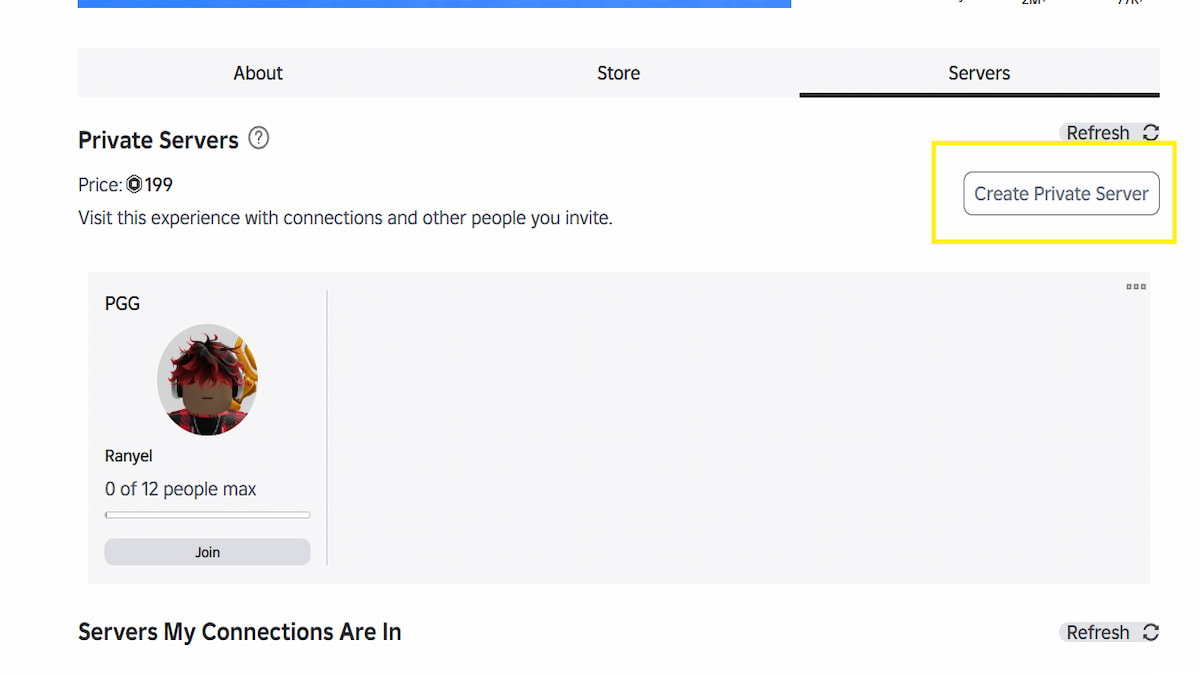Open the three-dot menu on PGG server
Viewport: 1200px width, 675px height.
[x=1136, y=287]
